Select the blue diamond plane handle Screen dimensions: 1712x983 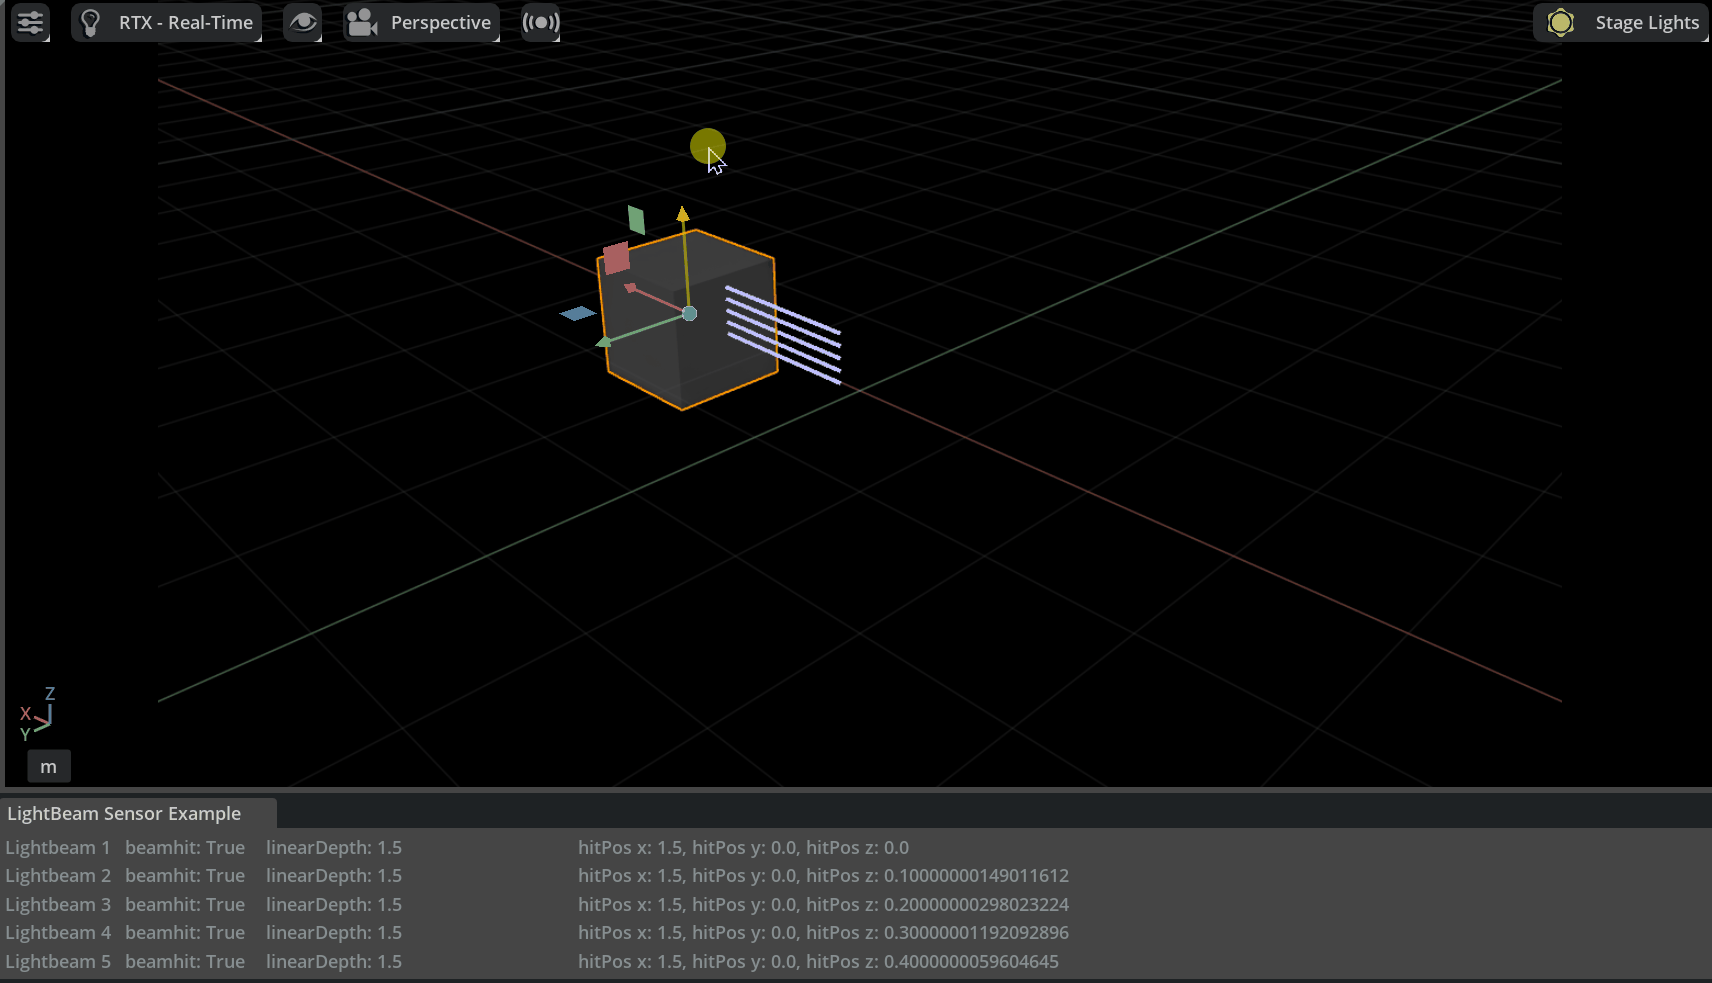point(578,314)
